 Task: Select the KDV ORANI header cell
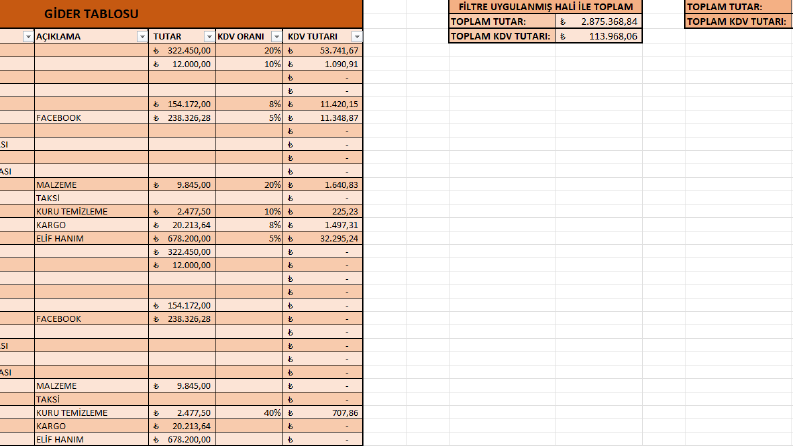click(249, 36)
